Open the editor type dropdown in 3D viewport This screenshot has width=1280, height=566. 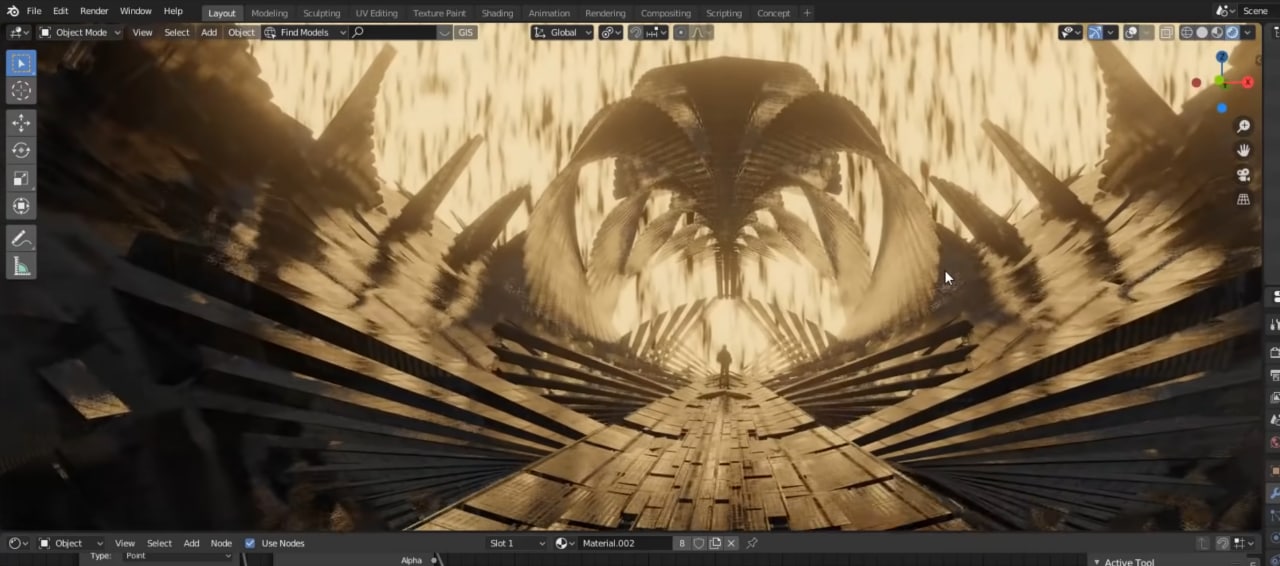pyautogui.click(x=19, y=32)
